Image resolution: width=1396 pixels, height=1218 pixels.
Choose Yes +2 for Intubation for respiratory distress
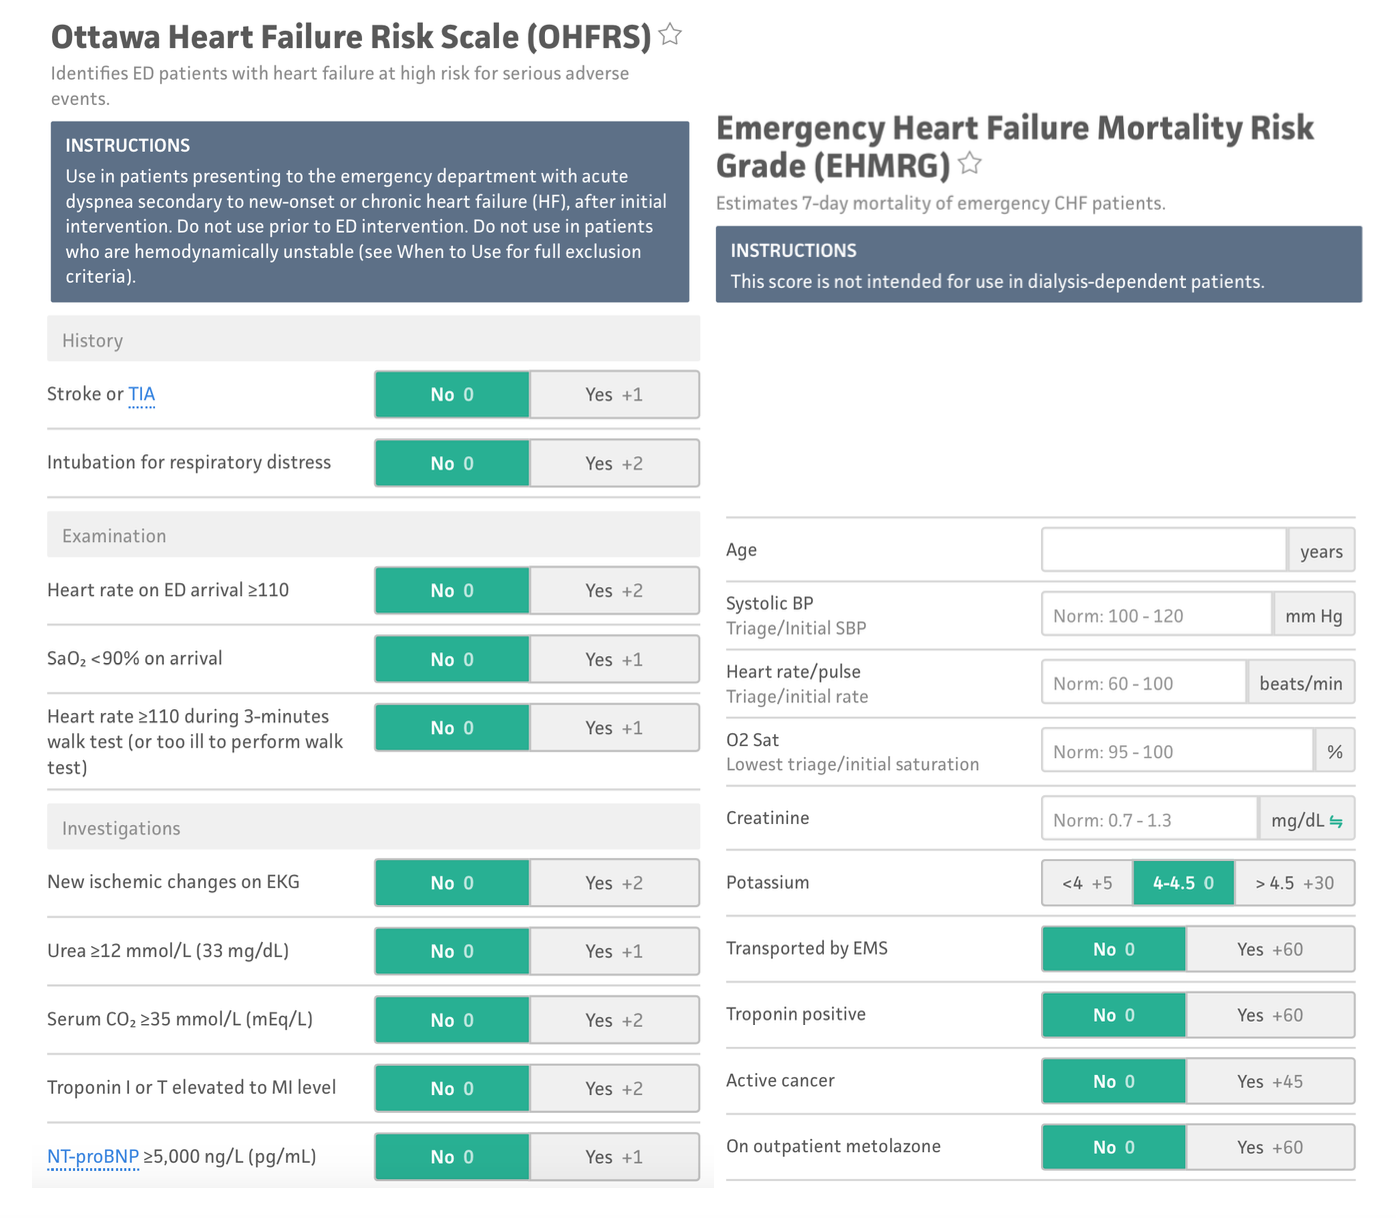pyautogui.click(x=614, y=464)
